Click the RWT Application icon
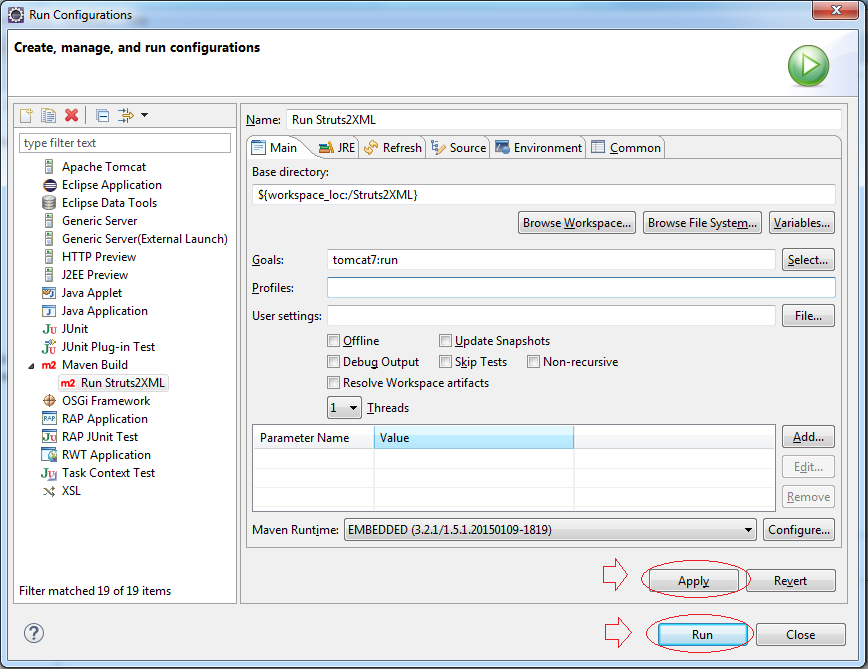 pos(49,455)
